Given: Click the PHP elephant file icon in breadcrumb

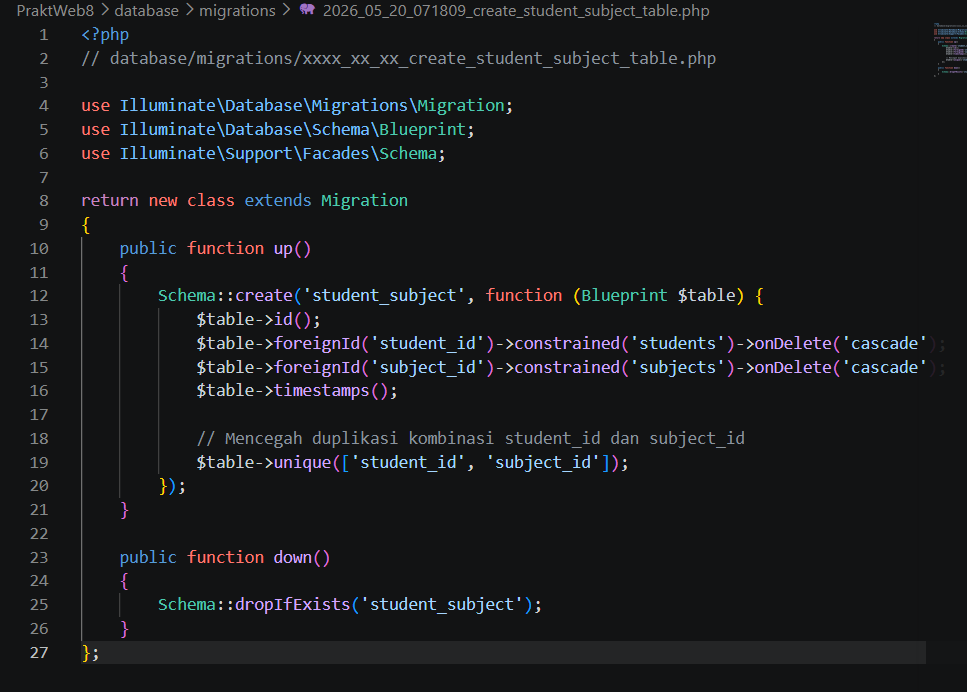Looking at the screenshot, I should point(307,9).
